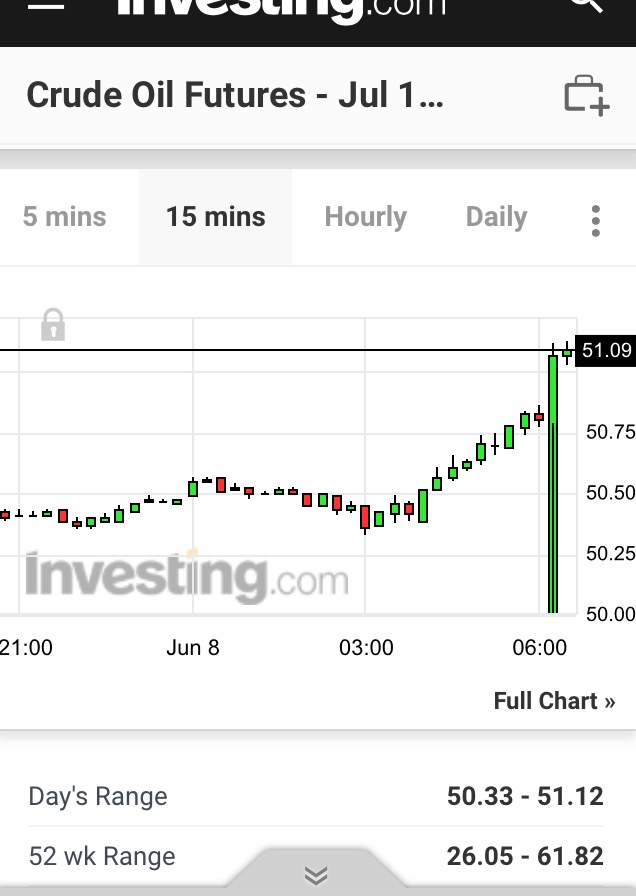
Task: Expand the bottom double-chevron panel handle
Action: (x=316, y=876)
